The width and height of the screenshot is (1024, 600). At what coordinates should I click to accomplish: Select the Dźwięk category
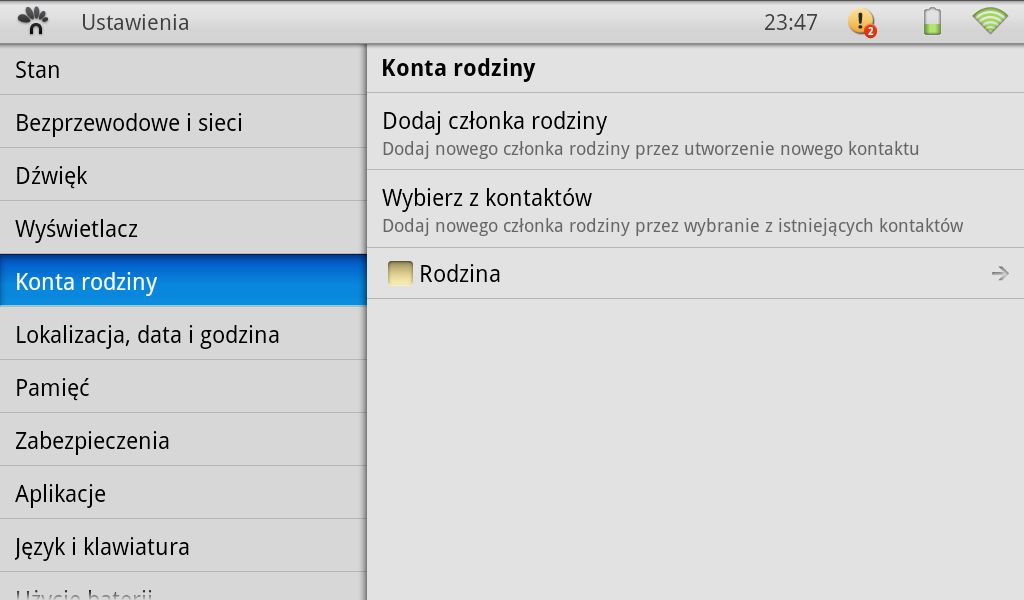[183, 176]
